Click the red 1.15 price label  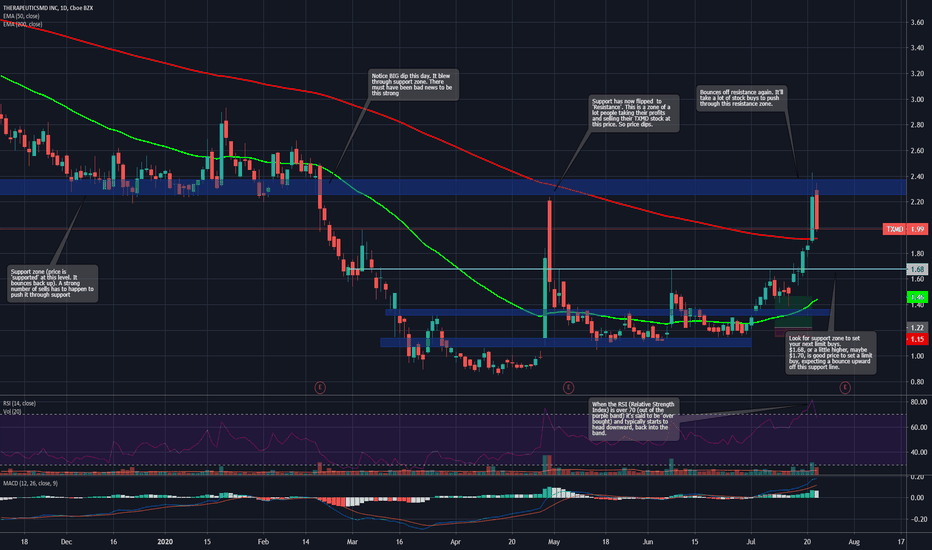click(917, 340)
